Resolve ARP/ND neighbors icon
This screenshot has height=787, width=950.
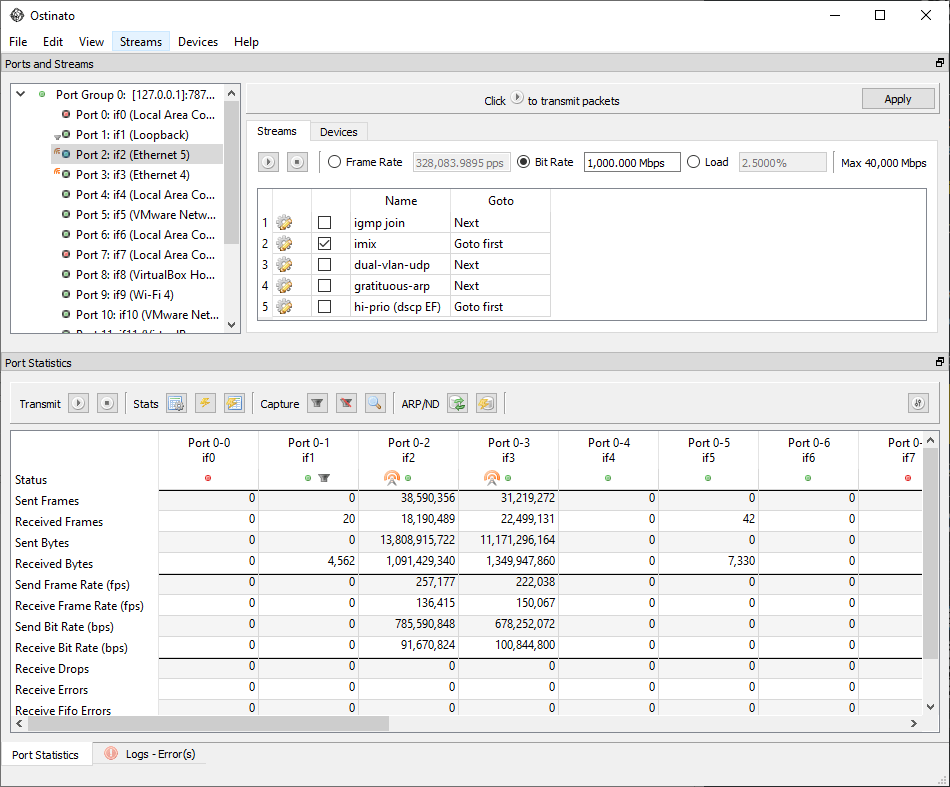[457, 403]
